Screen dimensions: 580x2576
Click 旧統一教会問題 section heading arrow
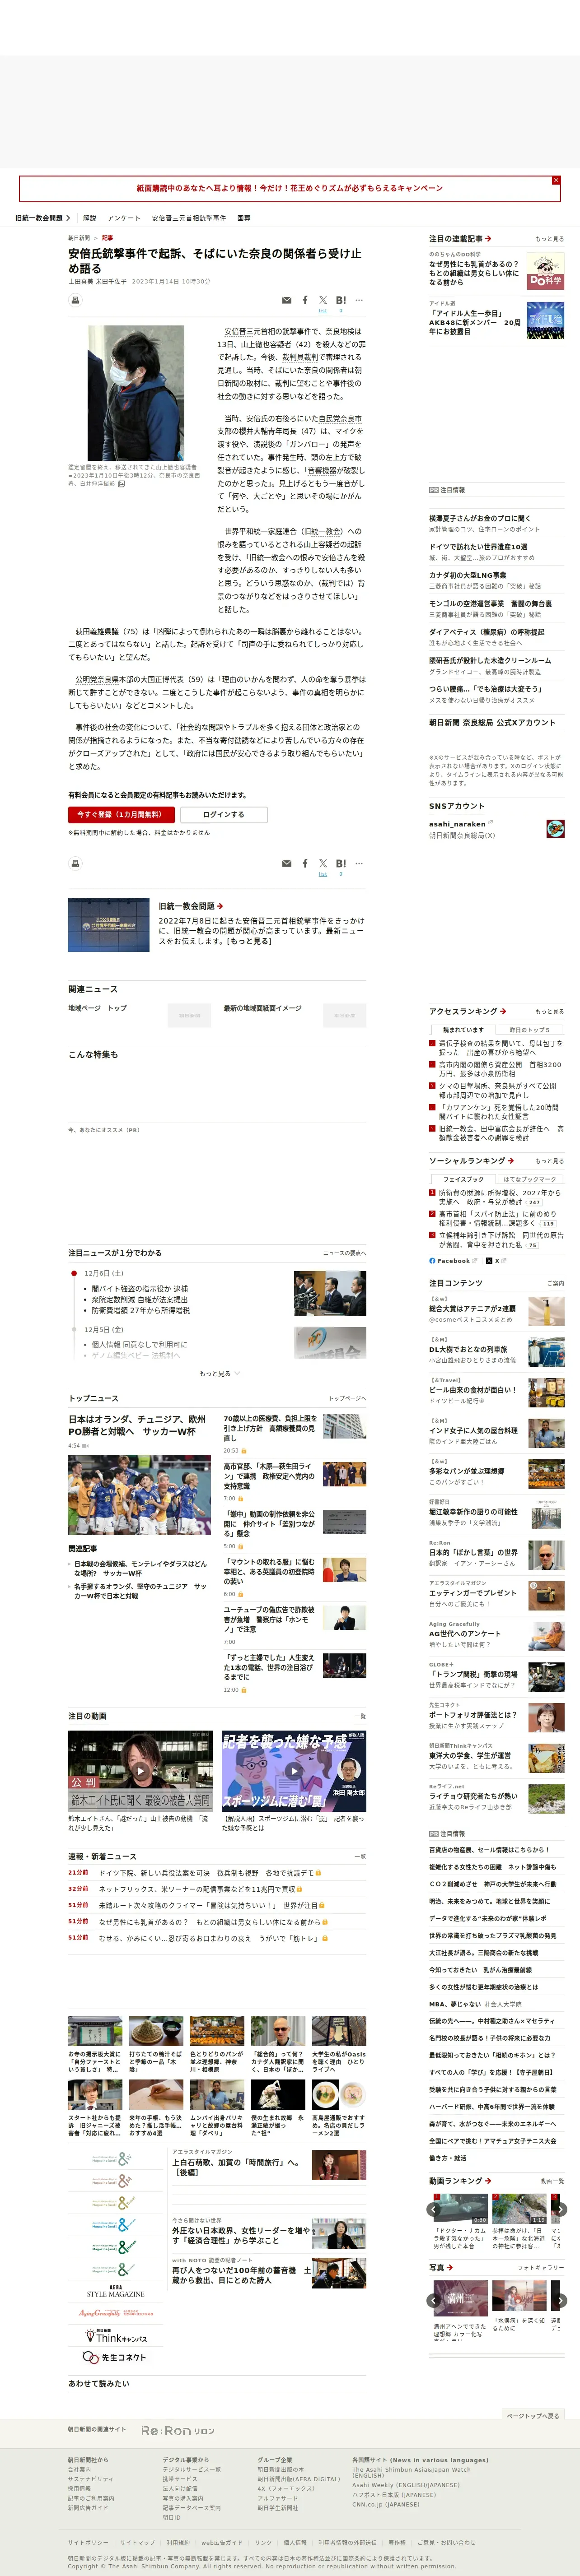point(219,906)
